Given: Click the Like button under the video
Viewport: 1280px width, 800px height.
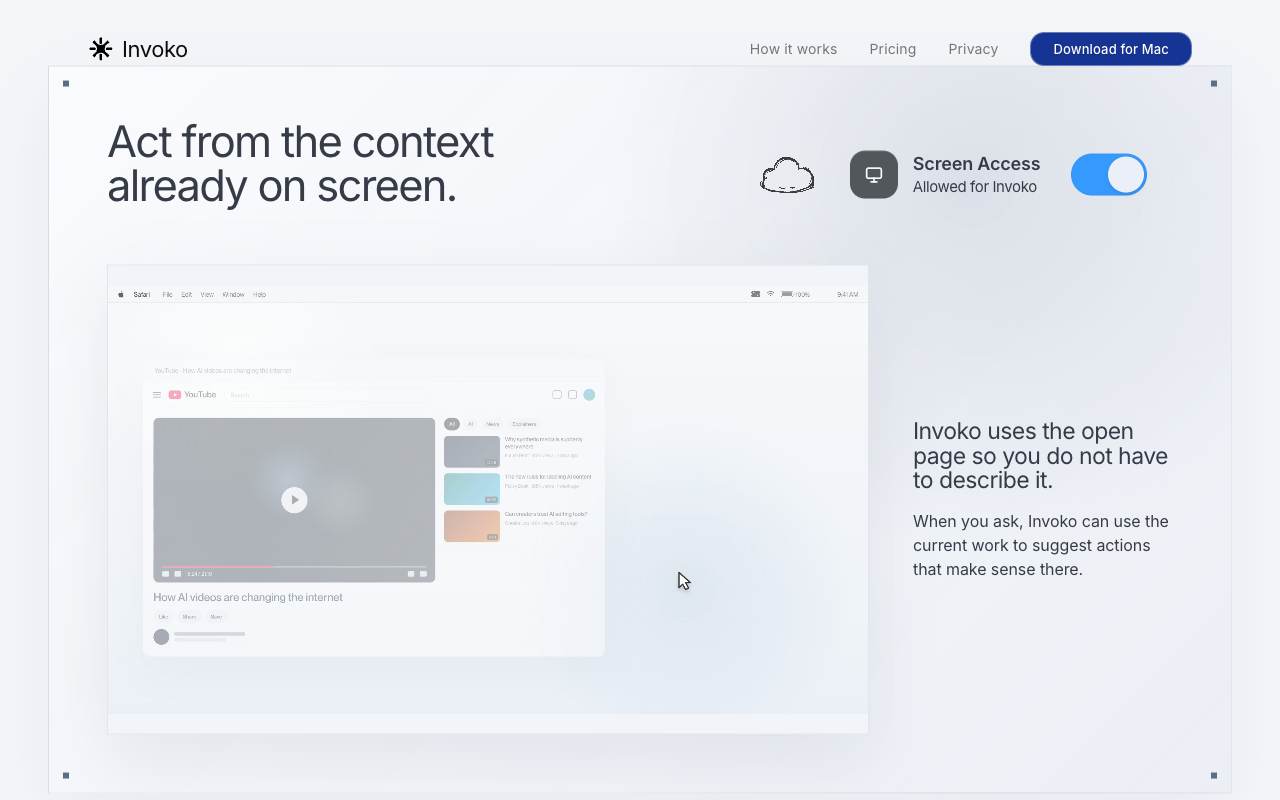Looking at the screenshot, I should click(x=163, y=617).
